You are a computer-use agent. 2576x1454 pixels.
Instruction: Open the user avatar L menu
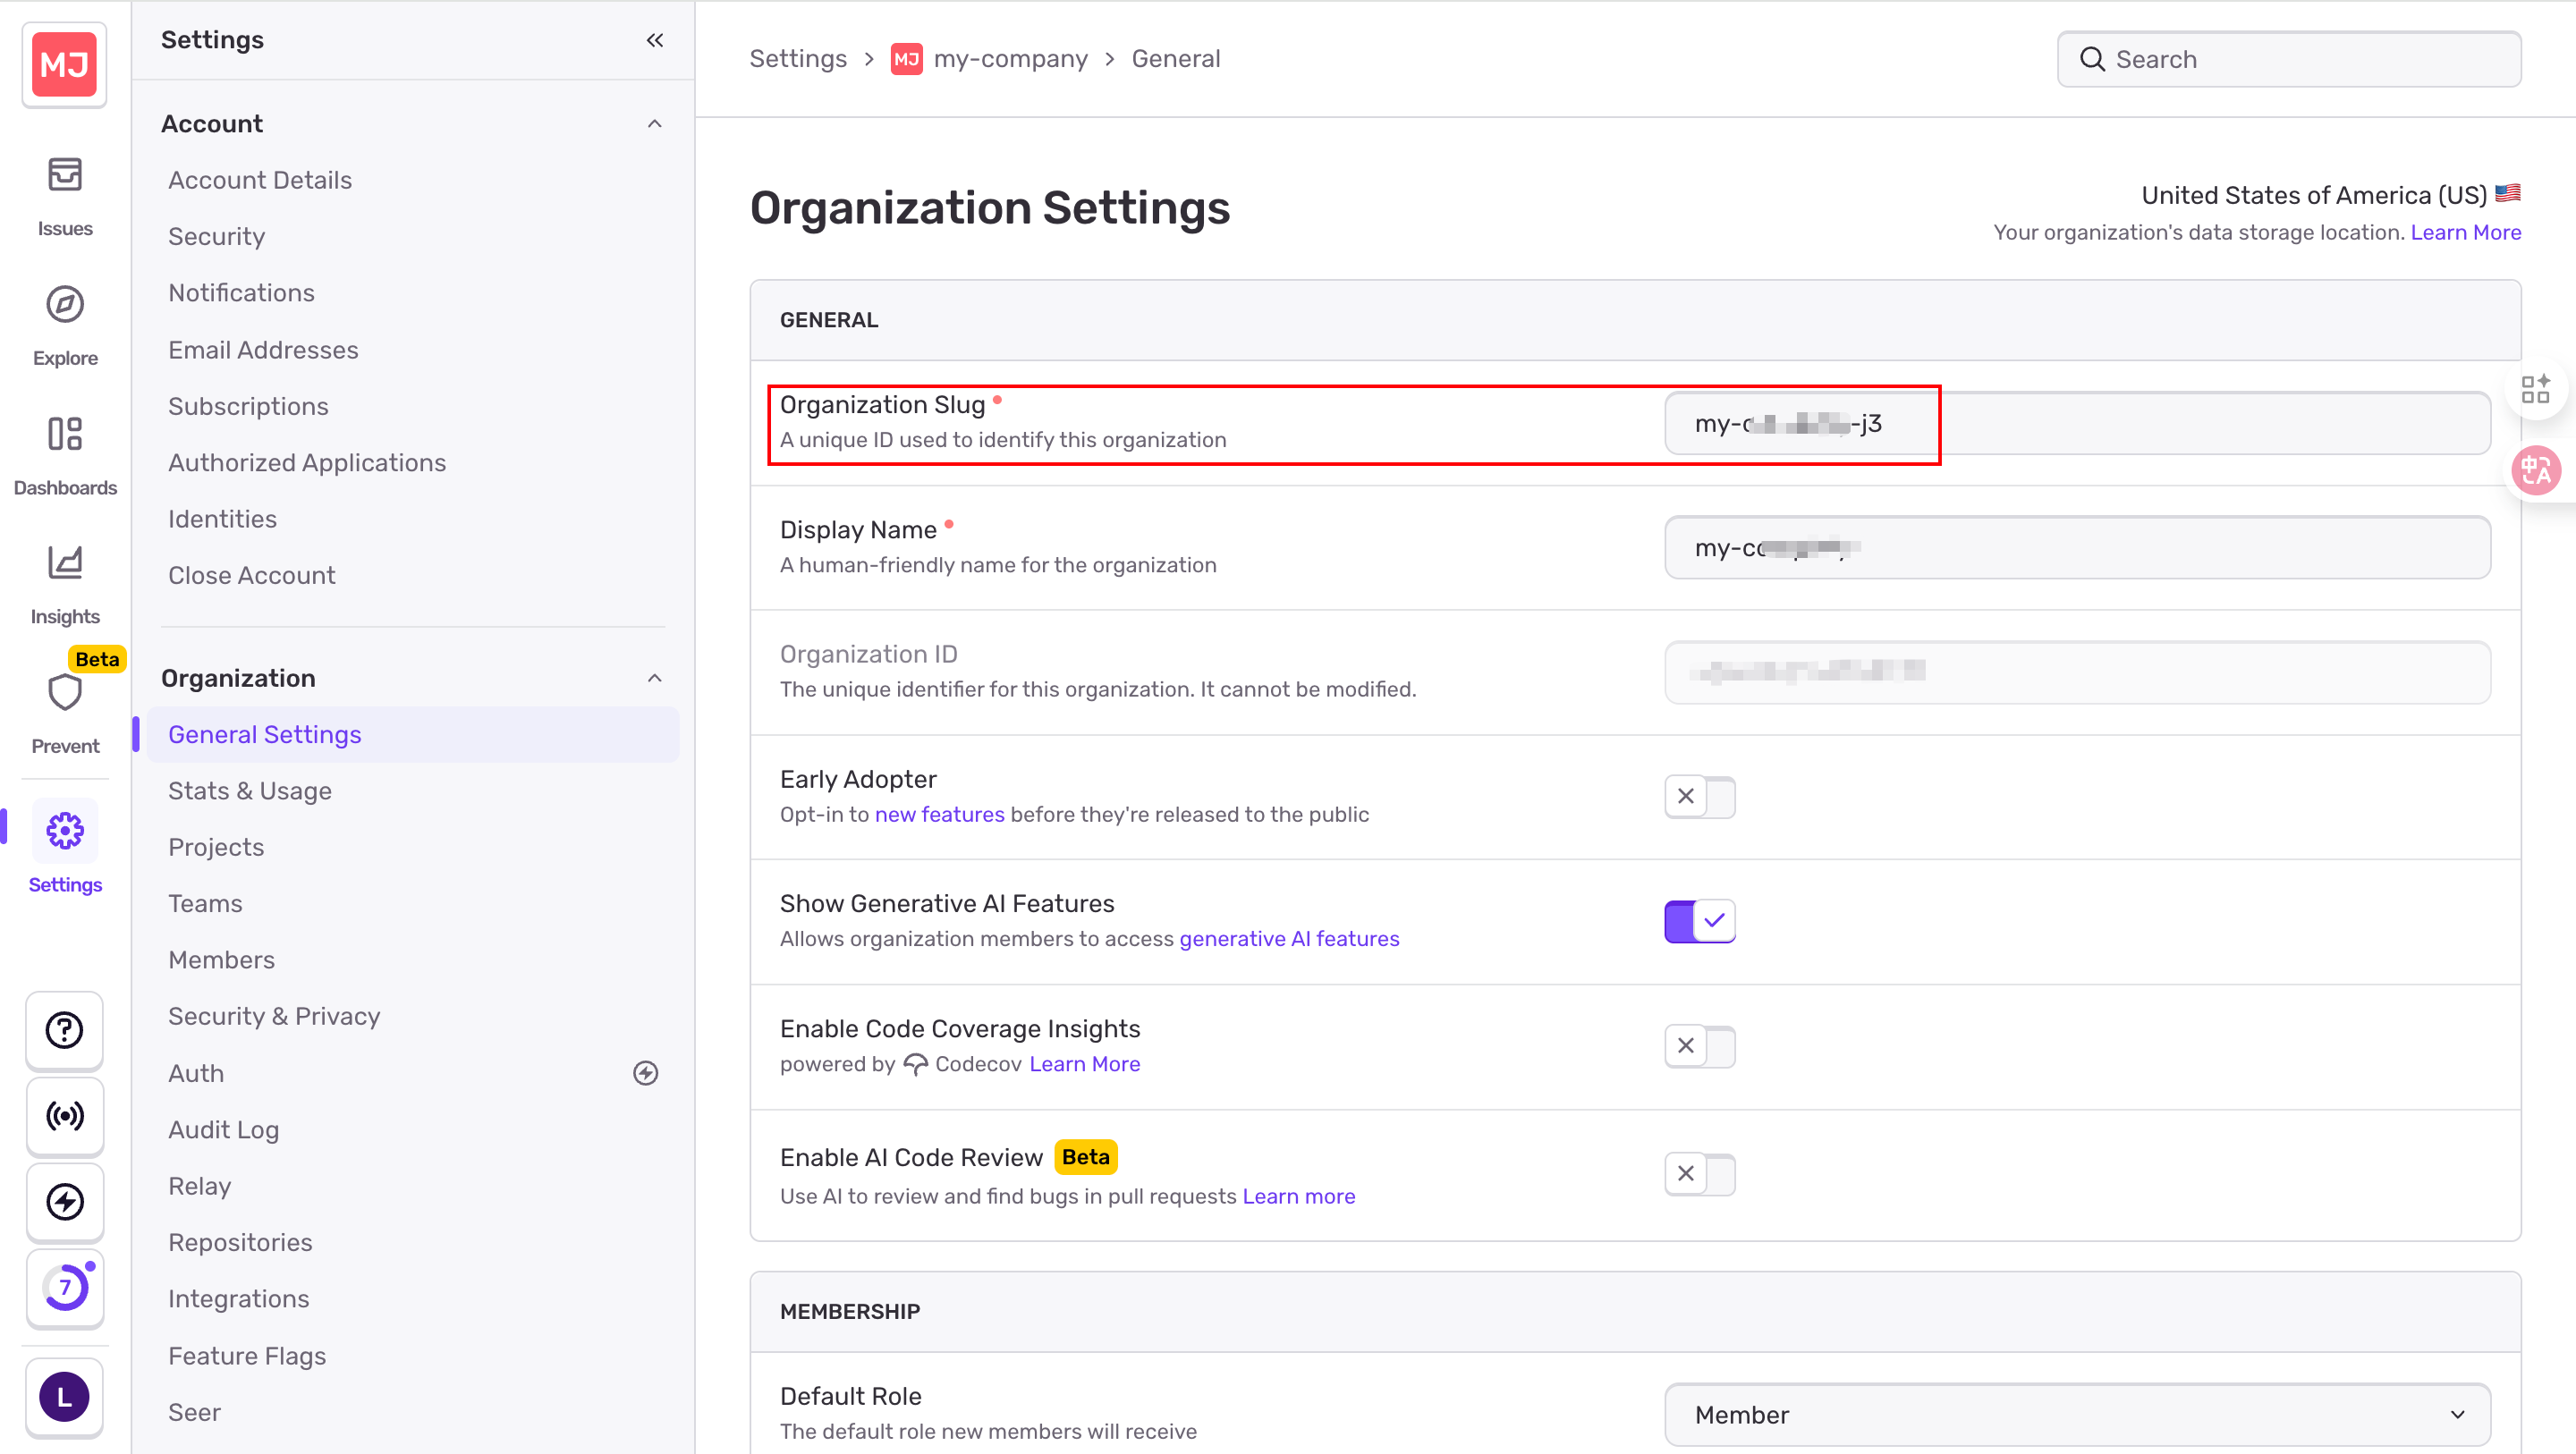[65, 1398]
